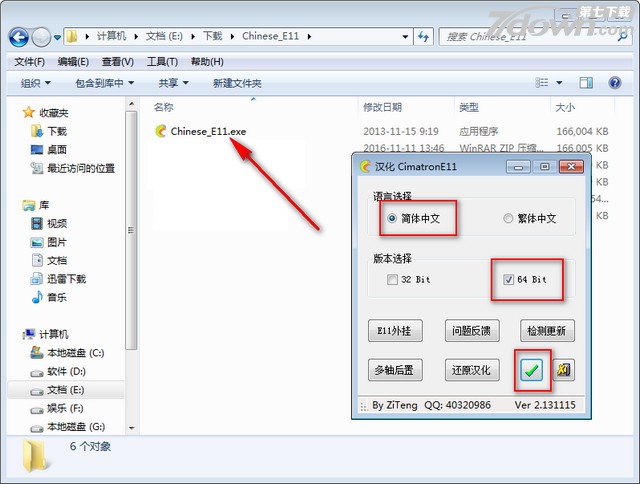Screen dimensions: 640x484
Task: Open the 编辑(E) menu
Action: click(x=73, y=62)
